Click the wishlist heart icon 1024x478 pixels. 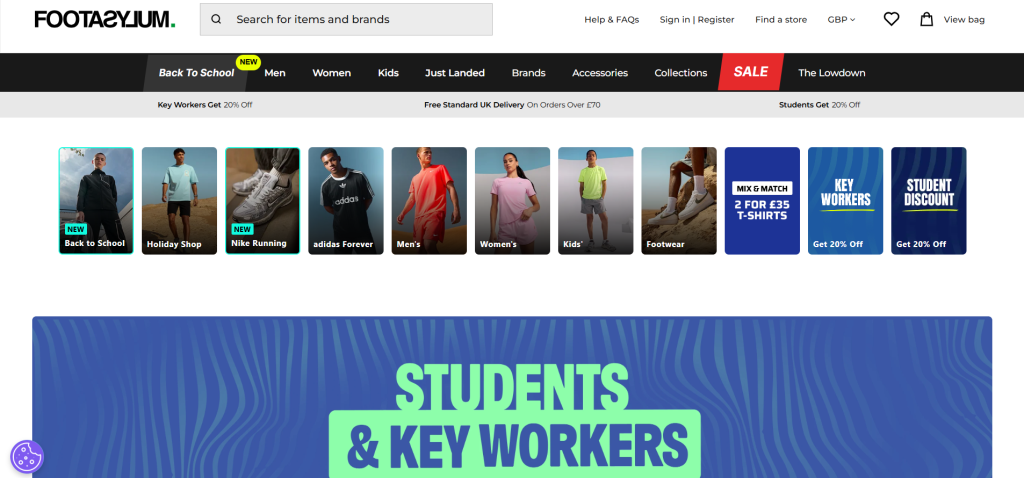[x=891, y=20]
